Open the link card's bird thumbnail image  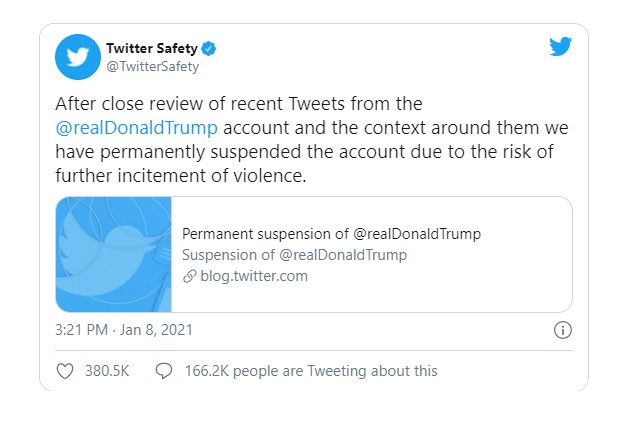[x=114, y=254]
